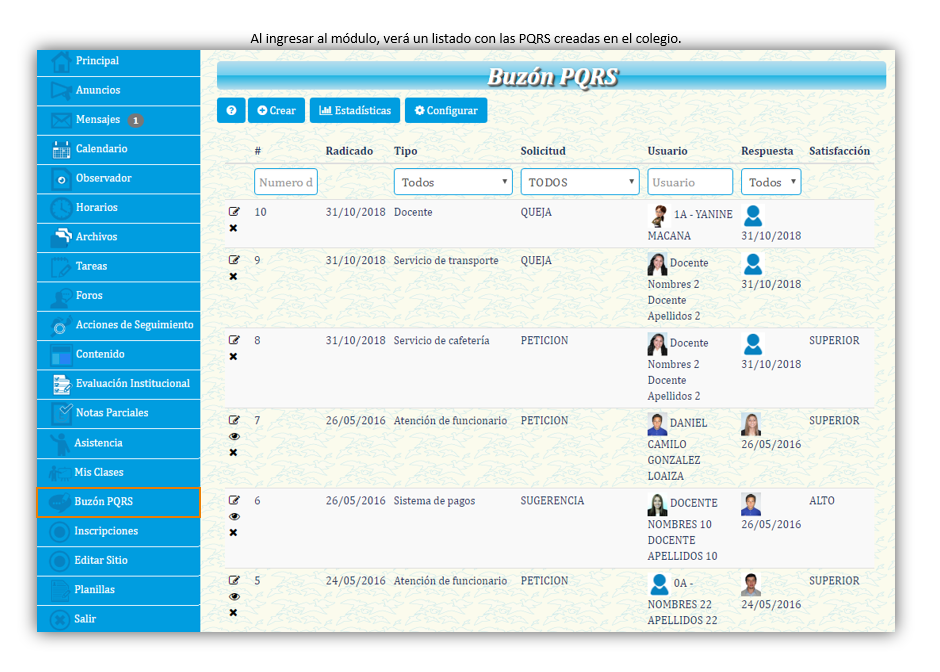Click 'Servicio de cafetería' in row 8

[x=441, y=340]
